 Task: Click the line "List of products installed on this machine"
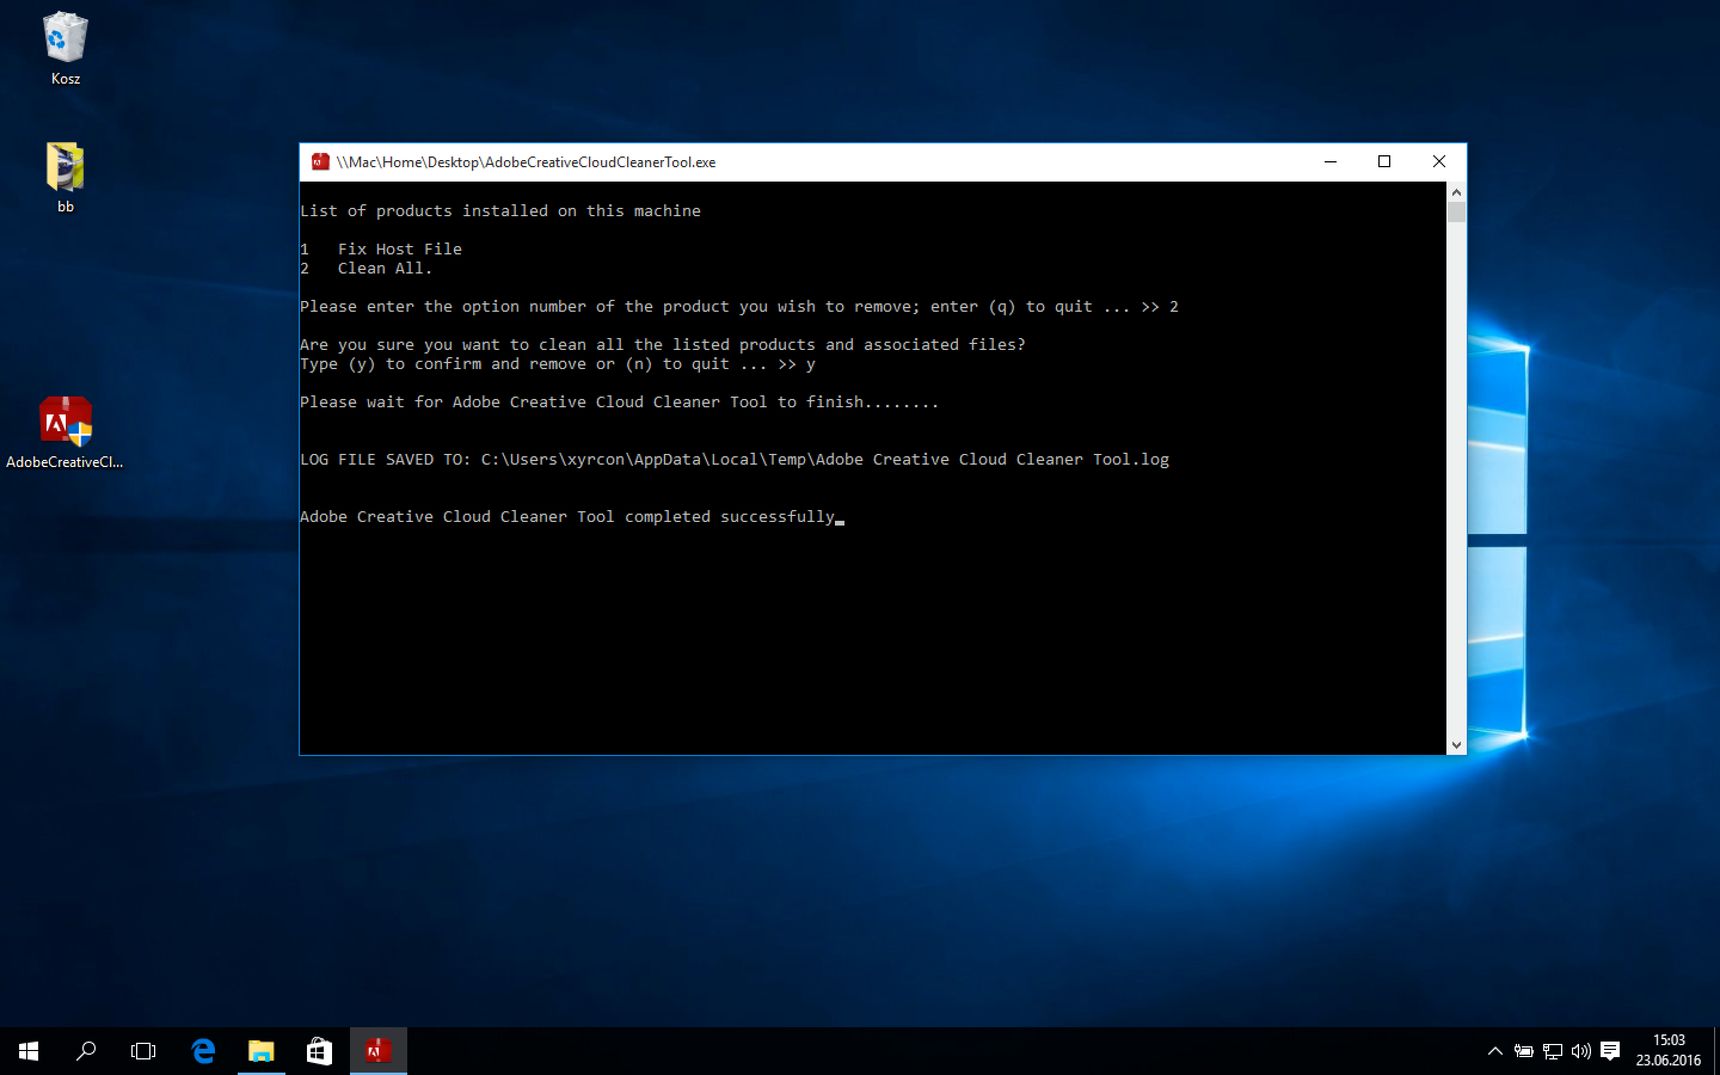coord(500,211)
